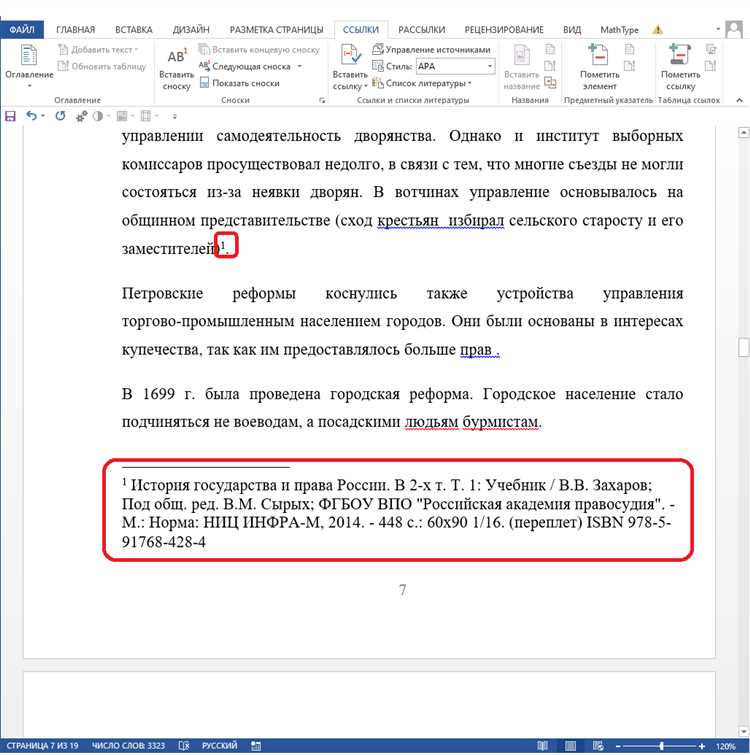The height and width of the screenshot is (755, 750).
Task: Customize quick access toolbar dropdown
Action: click(x=174, y=117)
